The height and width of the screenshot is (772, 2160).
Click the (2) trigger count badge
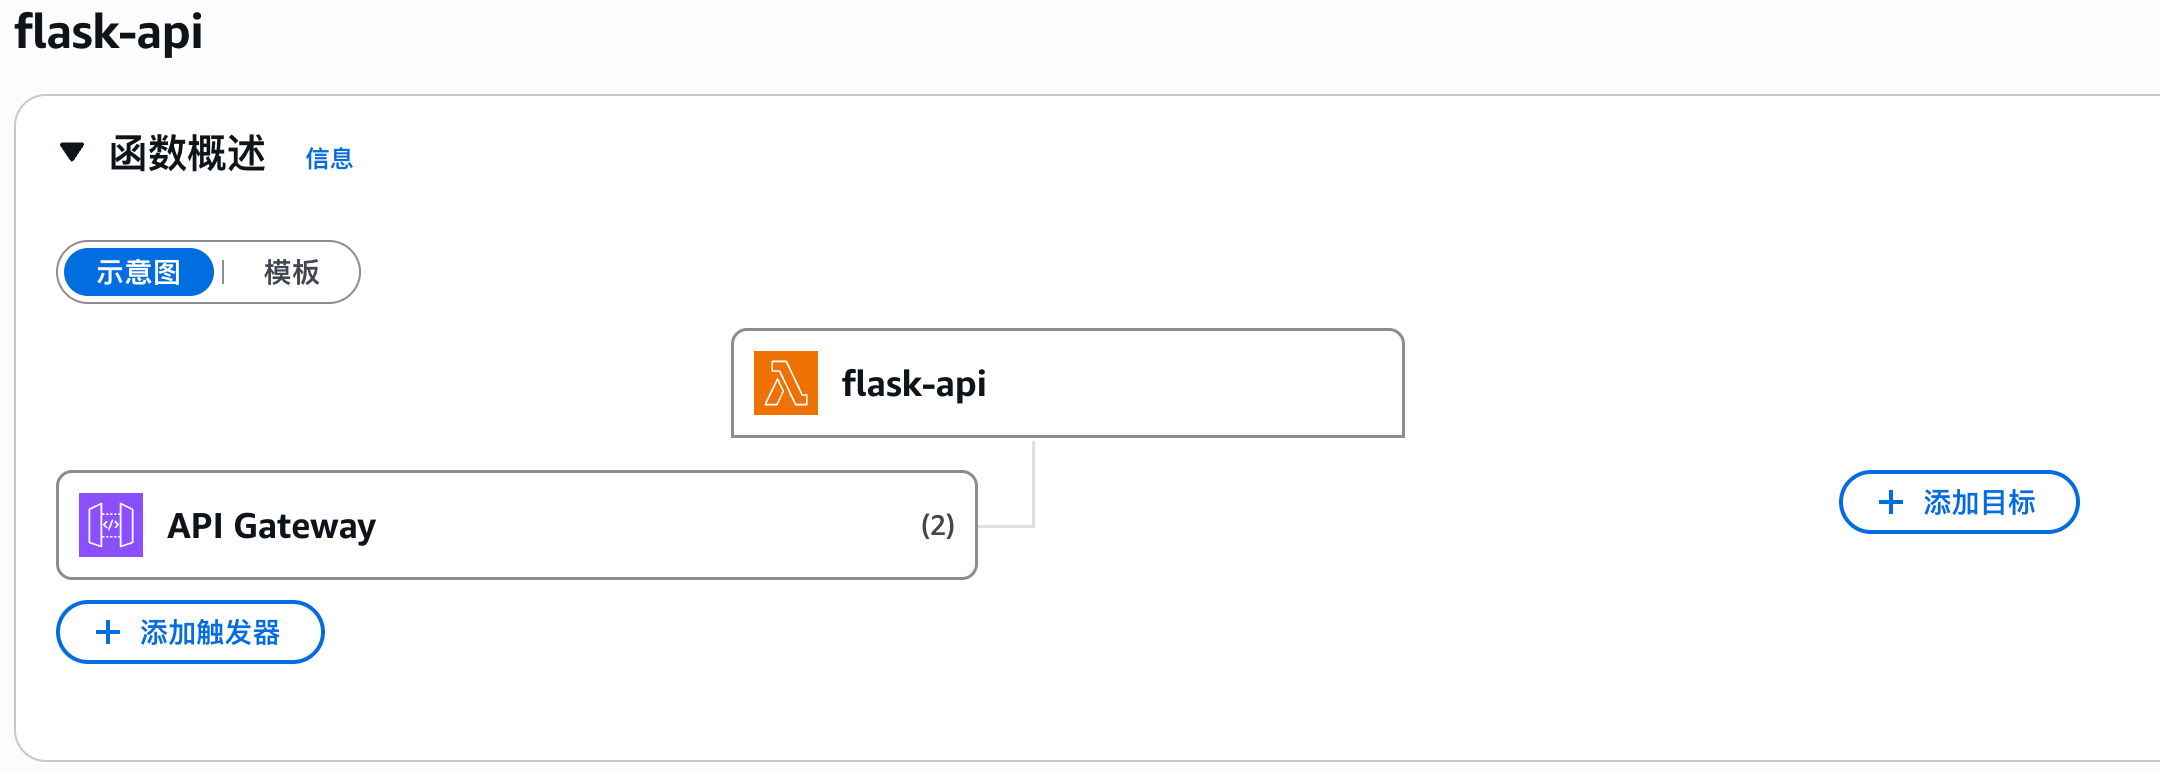pos(937,525)
